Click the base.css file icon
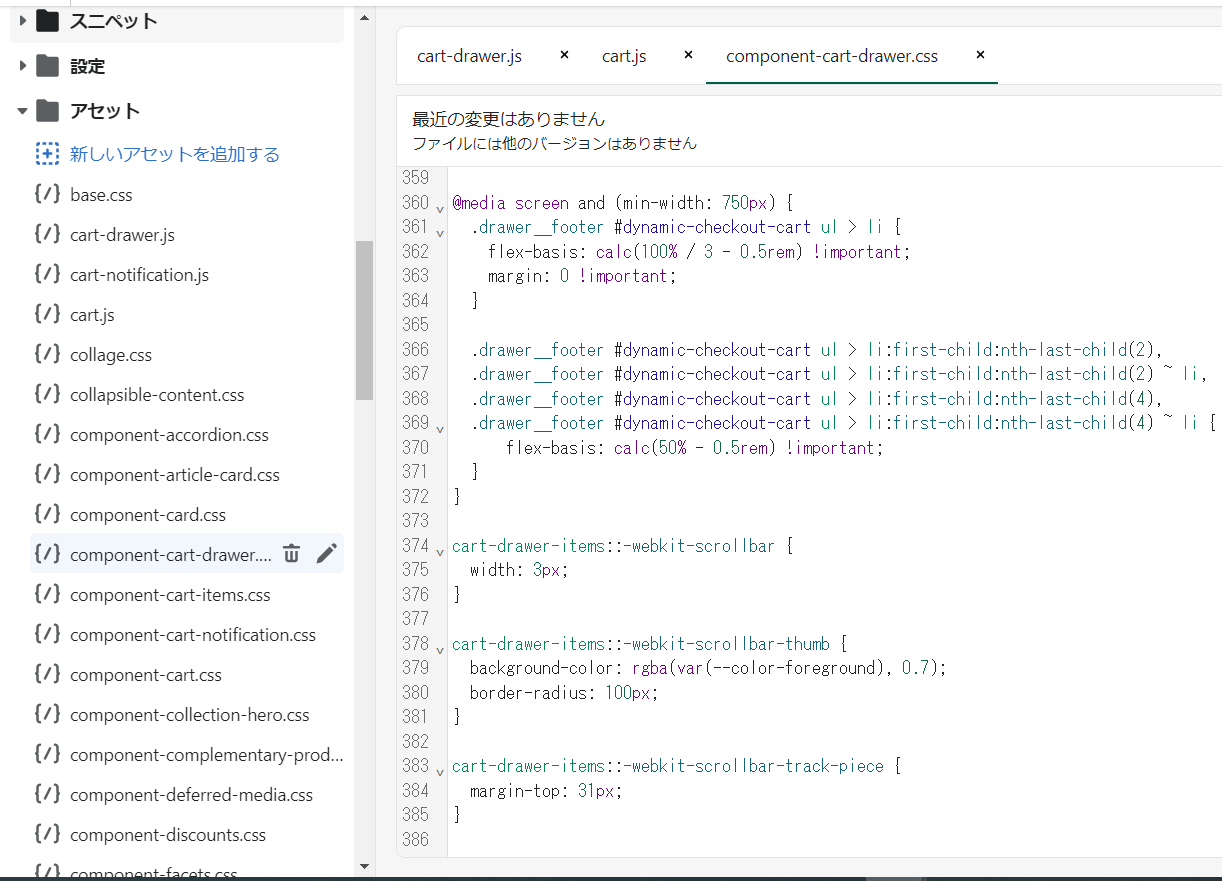This screenshot has height=881, width=1222. click(47, 194)
